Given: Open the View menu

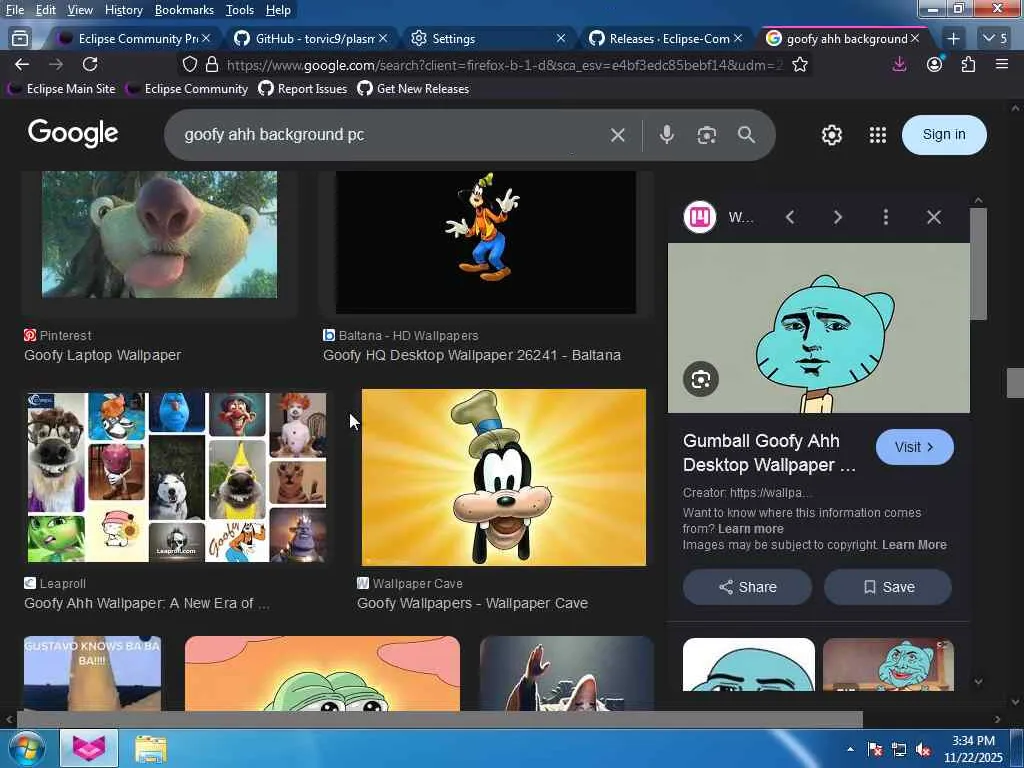Looking at the screenshot, I should 80,10.
